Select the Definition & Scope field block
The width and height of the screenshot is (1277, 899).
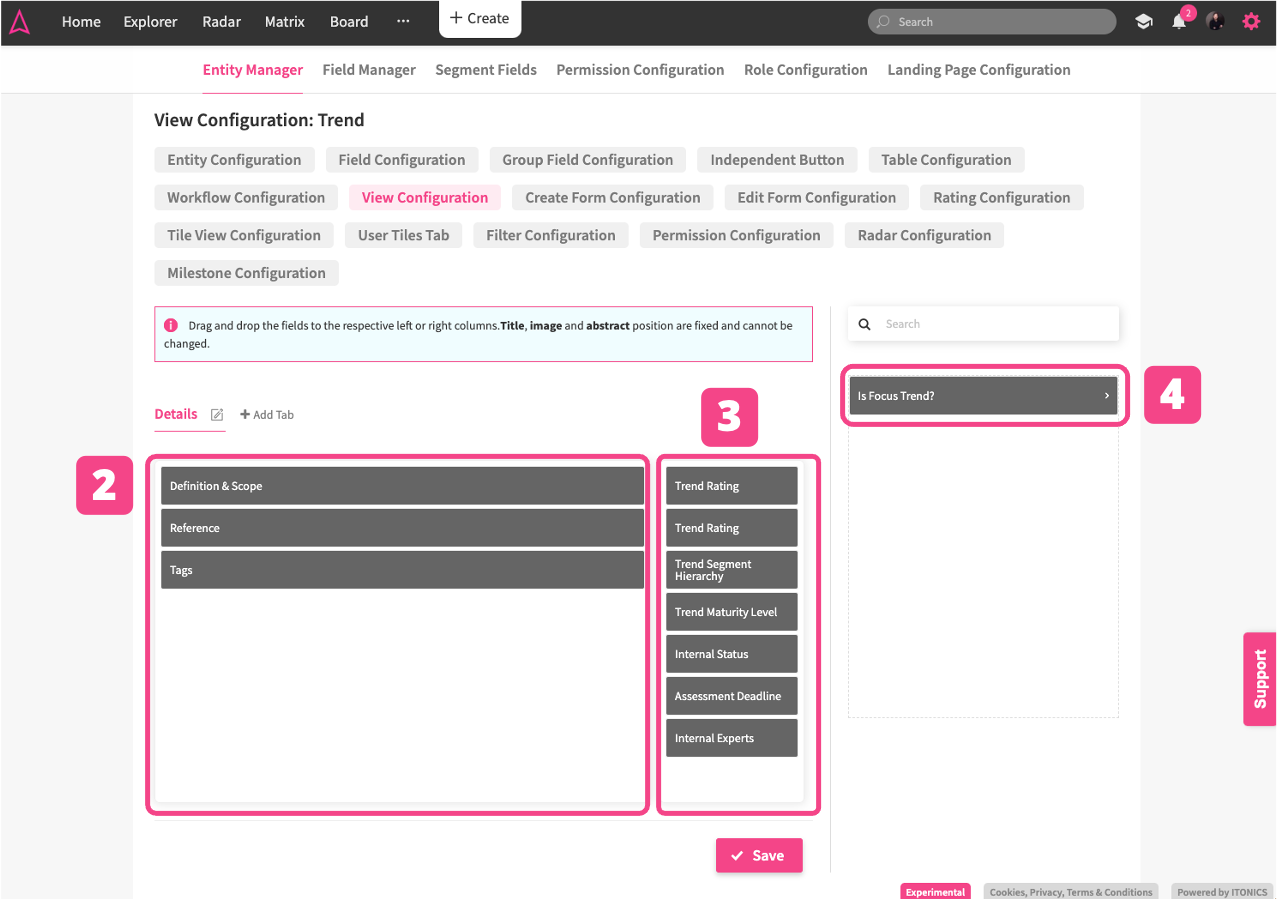(x=402, y=486)
